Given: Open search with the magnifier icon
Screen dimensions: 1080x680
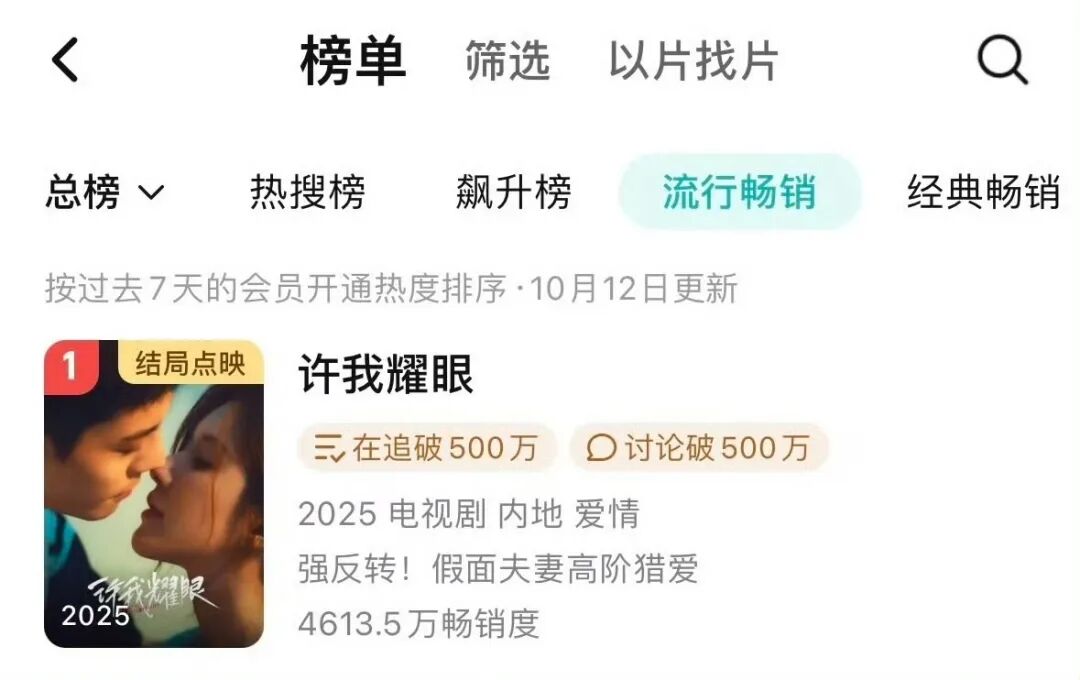Looking at the screenshot, I should [1002, 60].
